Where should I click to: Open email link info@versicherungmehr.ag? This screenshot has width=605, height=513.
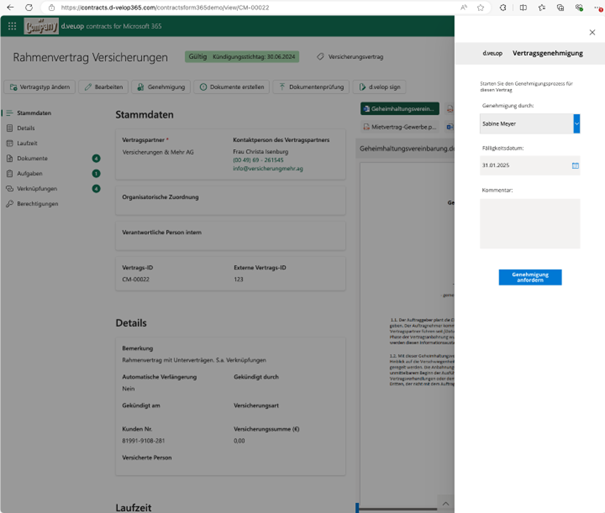(x=268, y=169)
